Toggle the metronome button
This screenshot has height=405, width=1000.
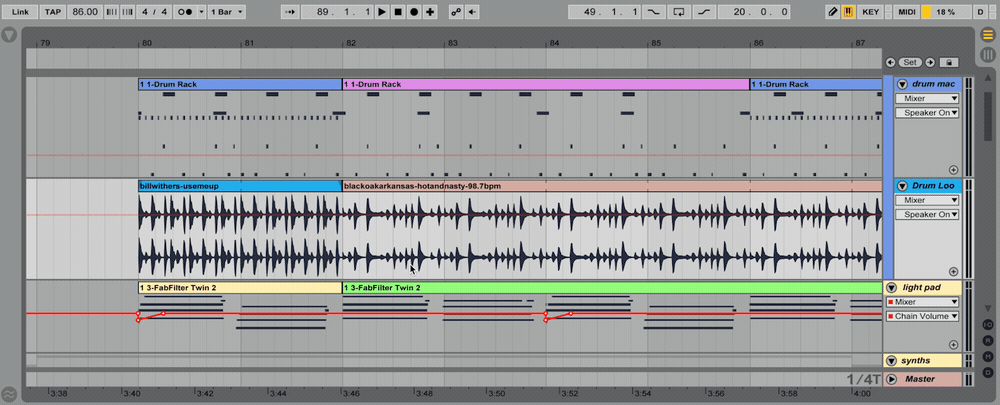[x=186, y=12]
